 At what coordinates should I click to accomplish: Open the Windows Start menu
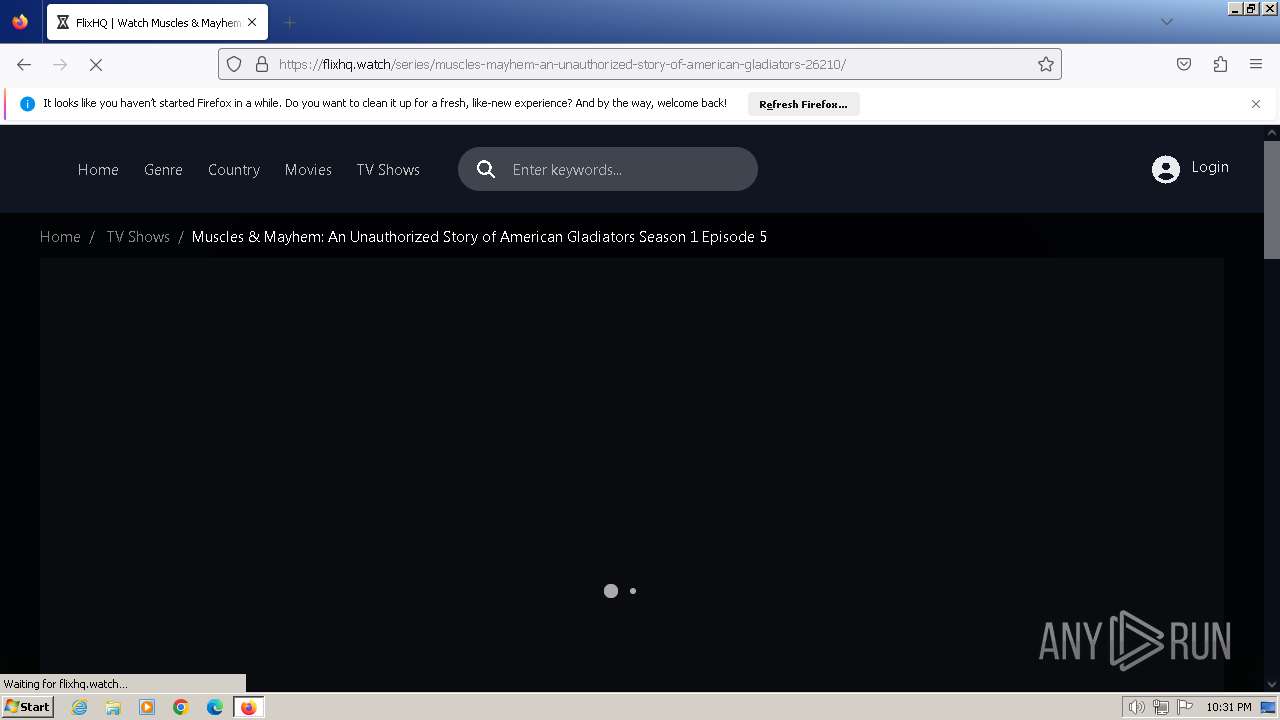coord(28,707)
